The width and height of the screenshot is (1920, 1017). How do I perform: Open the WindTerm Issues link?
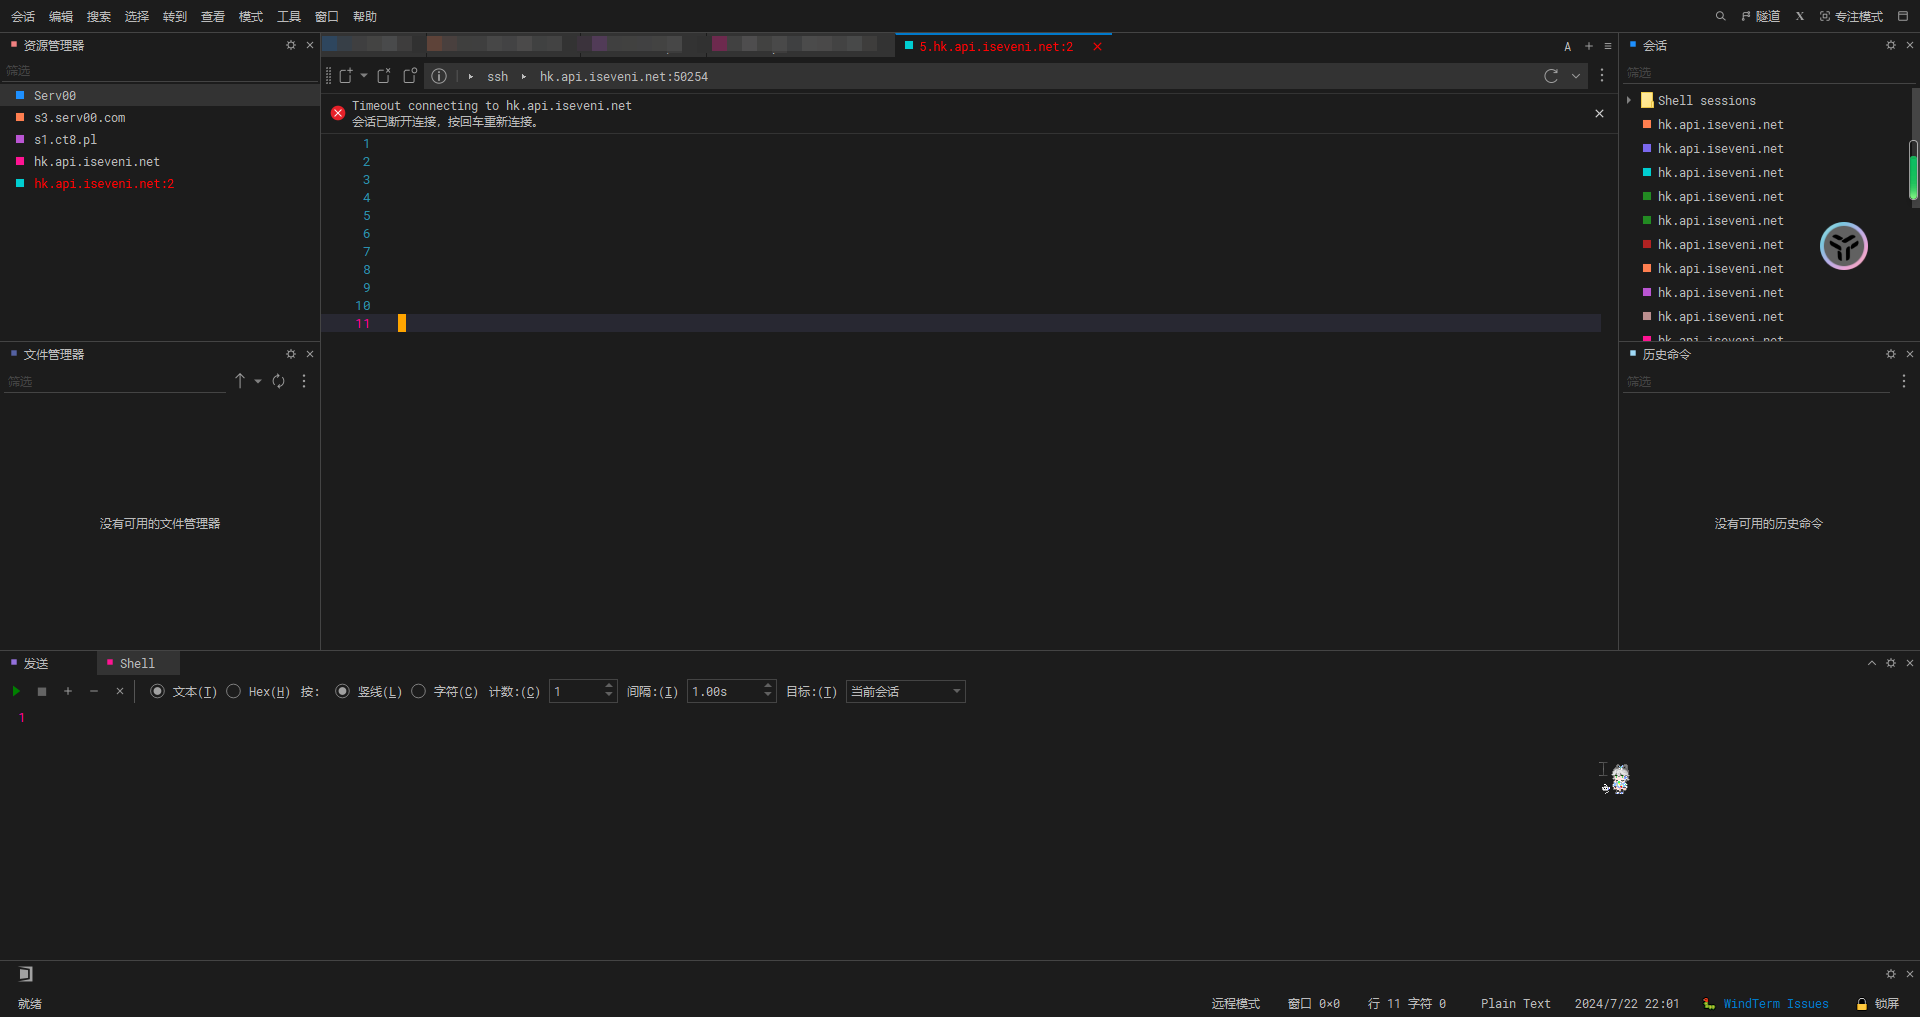tap(1775, 1004)
